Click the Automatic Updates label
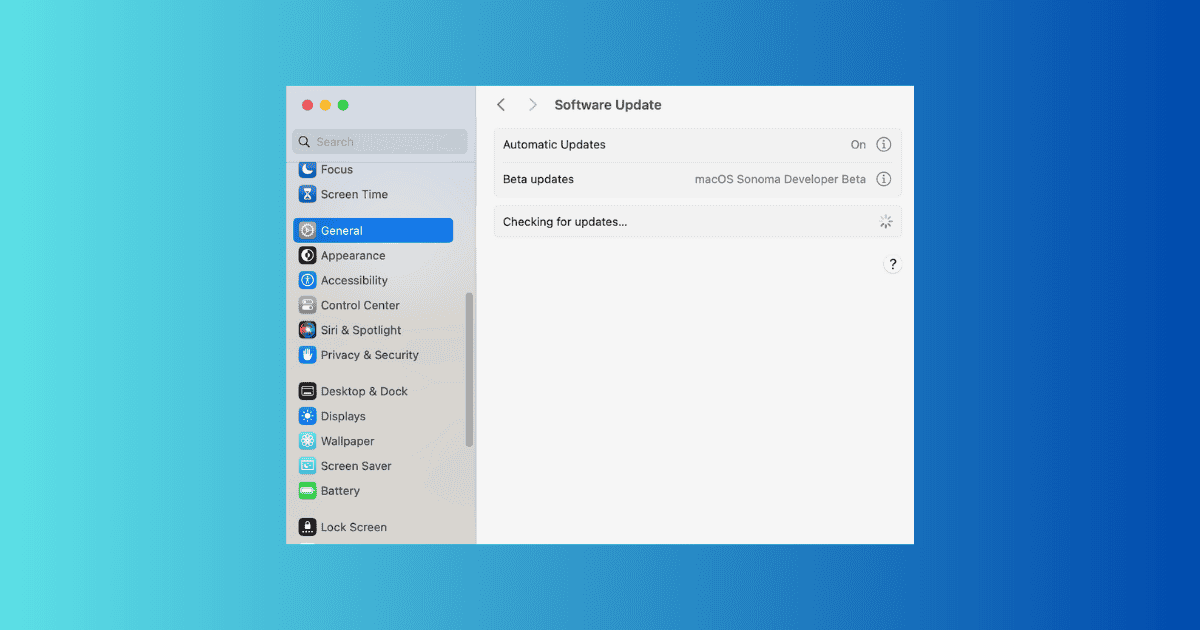The width and height of the screenshot is (1200, 630). (554, 145)
